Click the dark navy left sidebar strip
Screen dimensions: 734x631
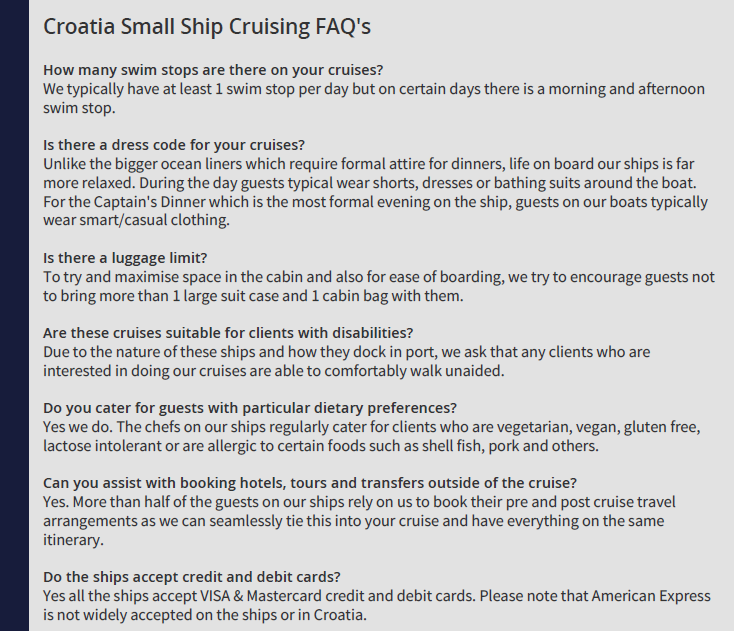14,316
